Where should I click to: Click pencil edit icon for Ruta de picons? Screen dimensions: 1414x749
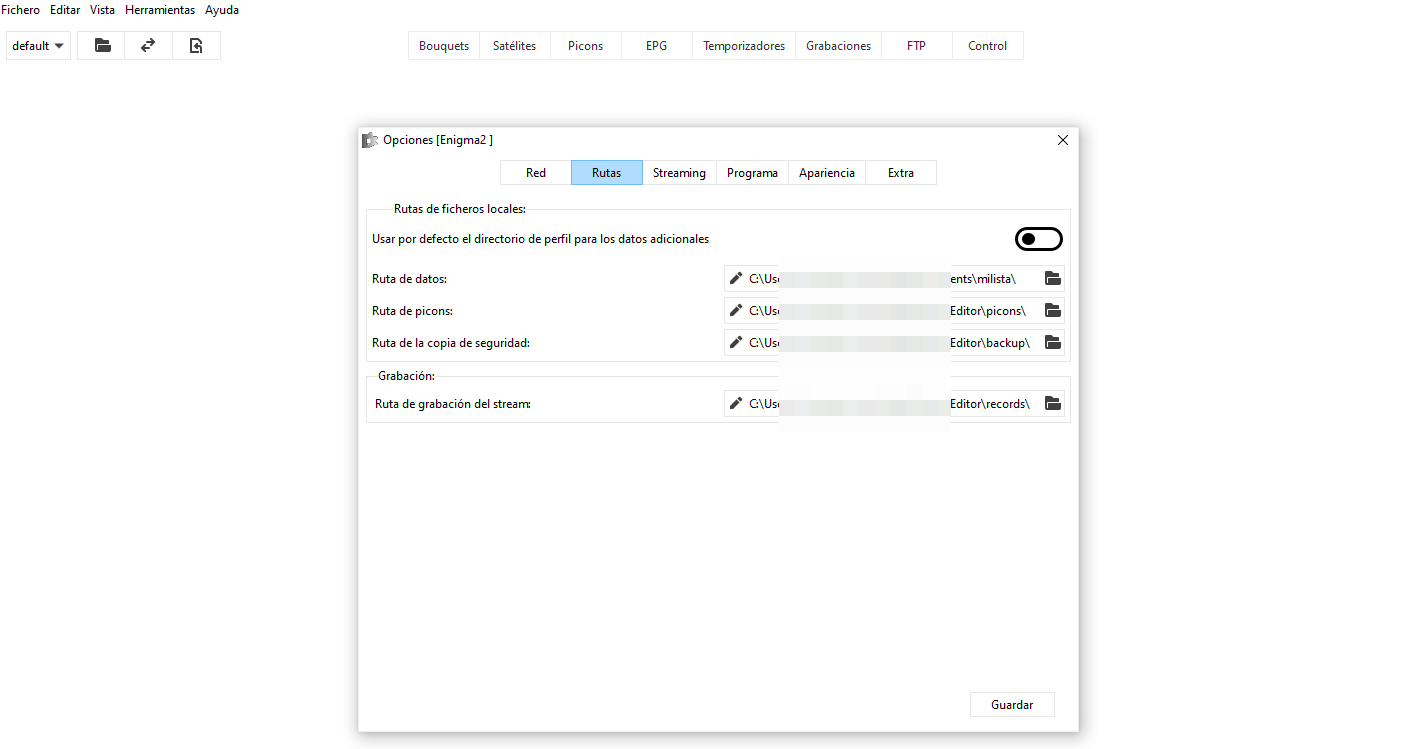(x=737, y=310)
